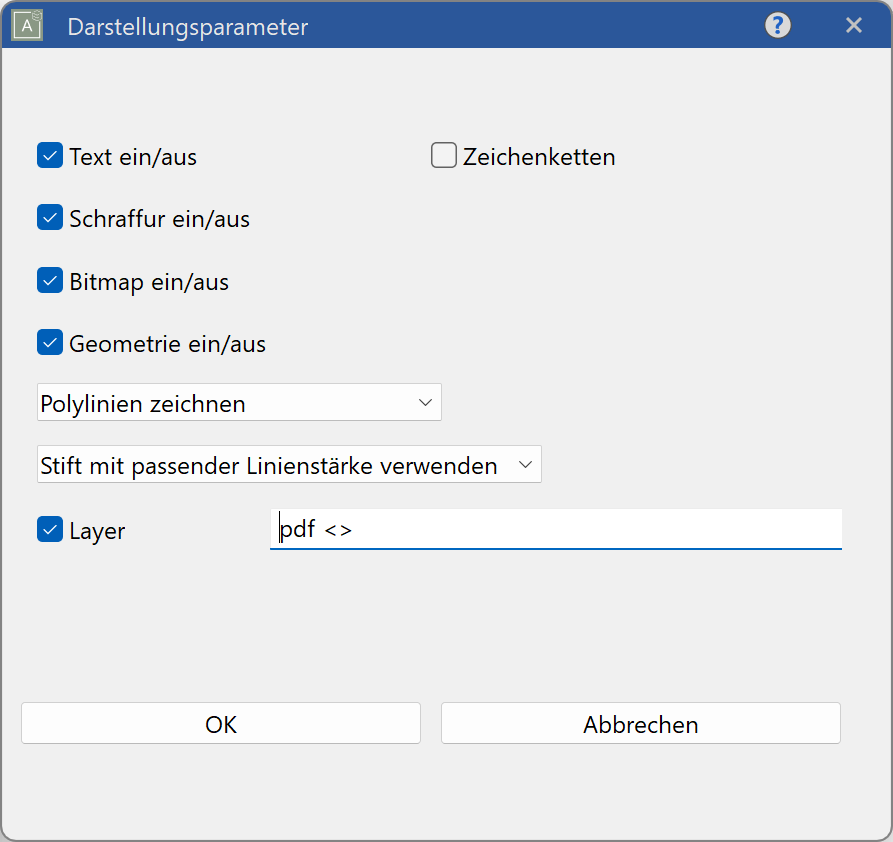This screenshot has width=893, height=842.
Task: Open Help via the question mark icon
Action: 777,25
